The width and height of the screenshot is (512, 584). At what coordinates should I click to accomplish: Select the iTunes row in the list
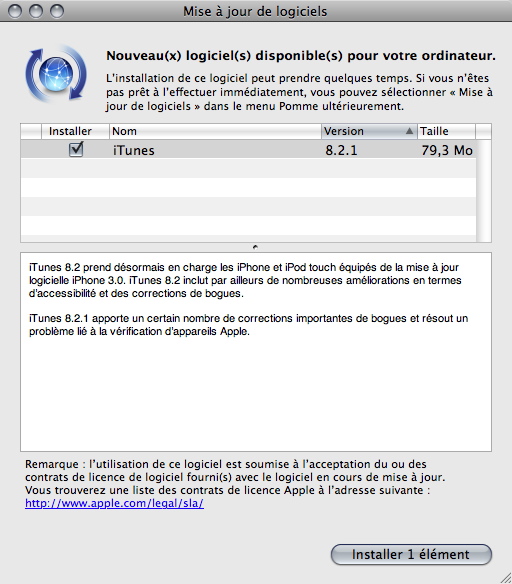[248, 150]
